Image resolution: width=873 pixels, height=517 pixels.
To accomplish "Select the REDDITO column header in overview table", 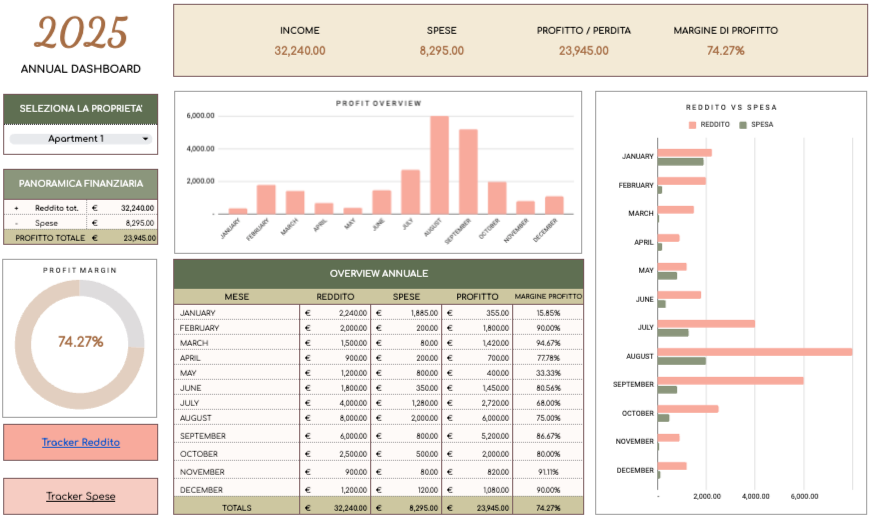I will pyautogui.click(x=335, y=297).
